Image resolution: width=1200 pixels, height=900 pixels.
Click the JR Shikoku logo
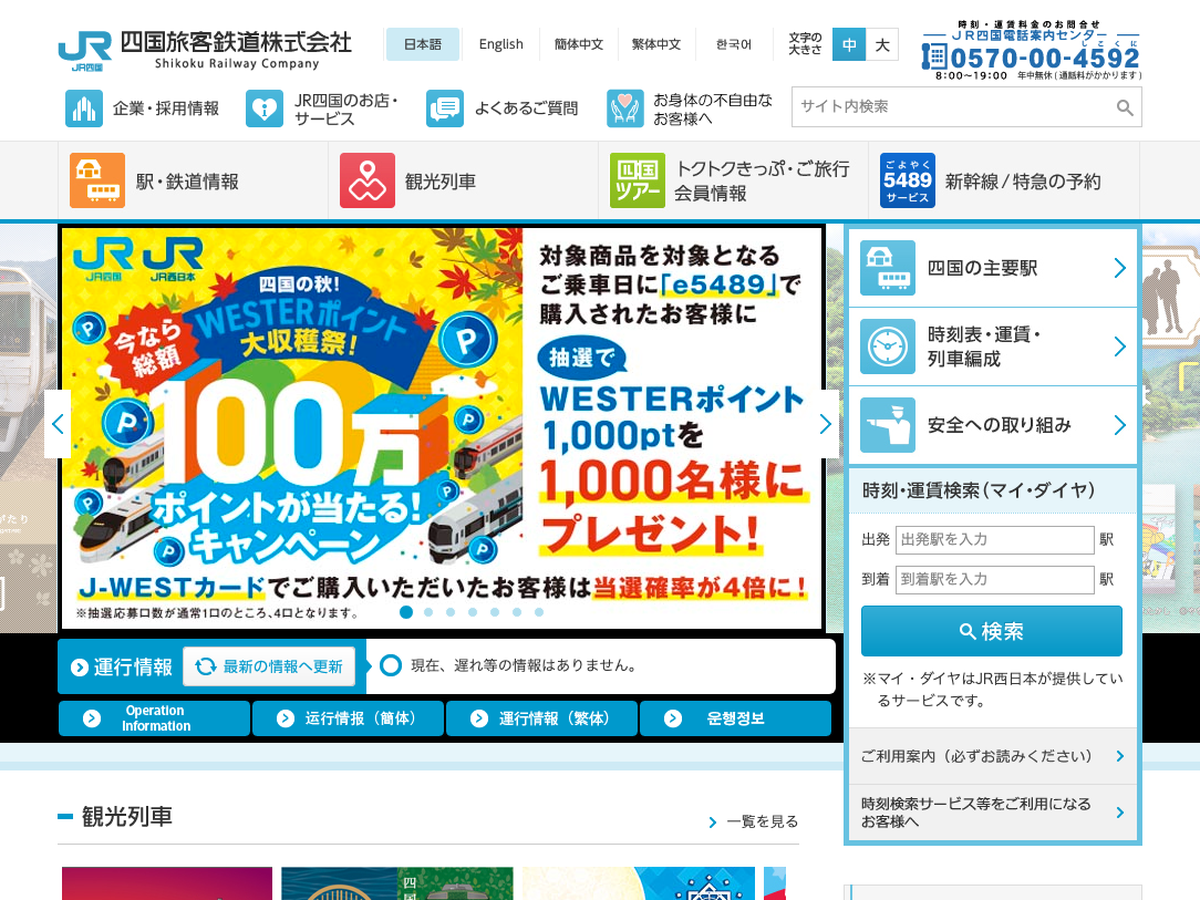[85, 50]
